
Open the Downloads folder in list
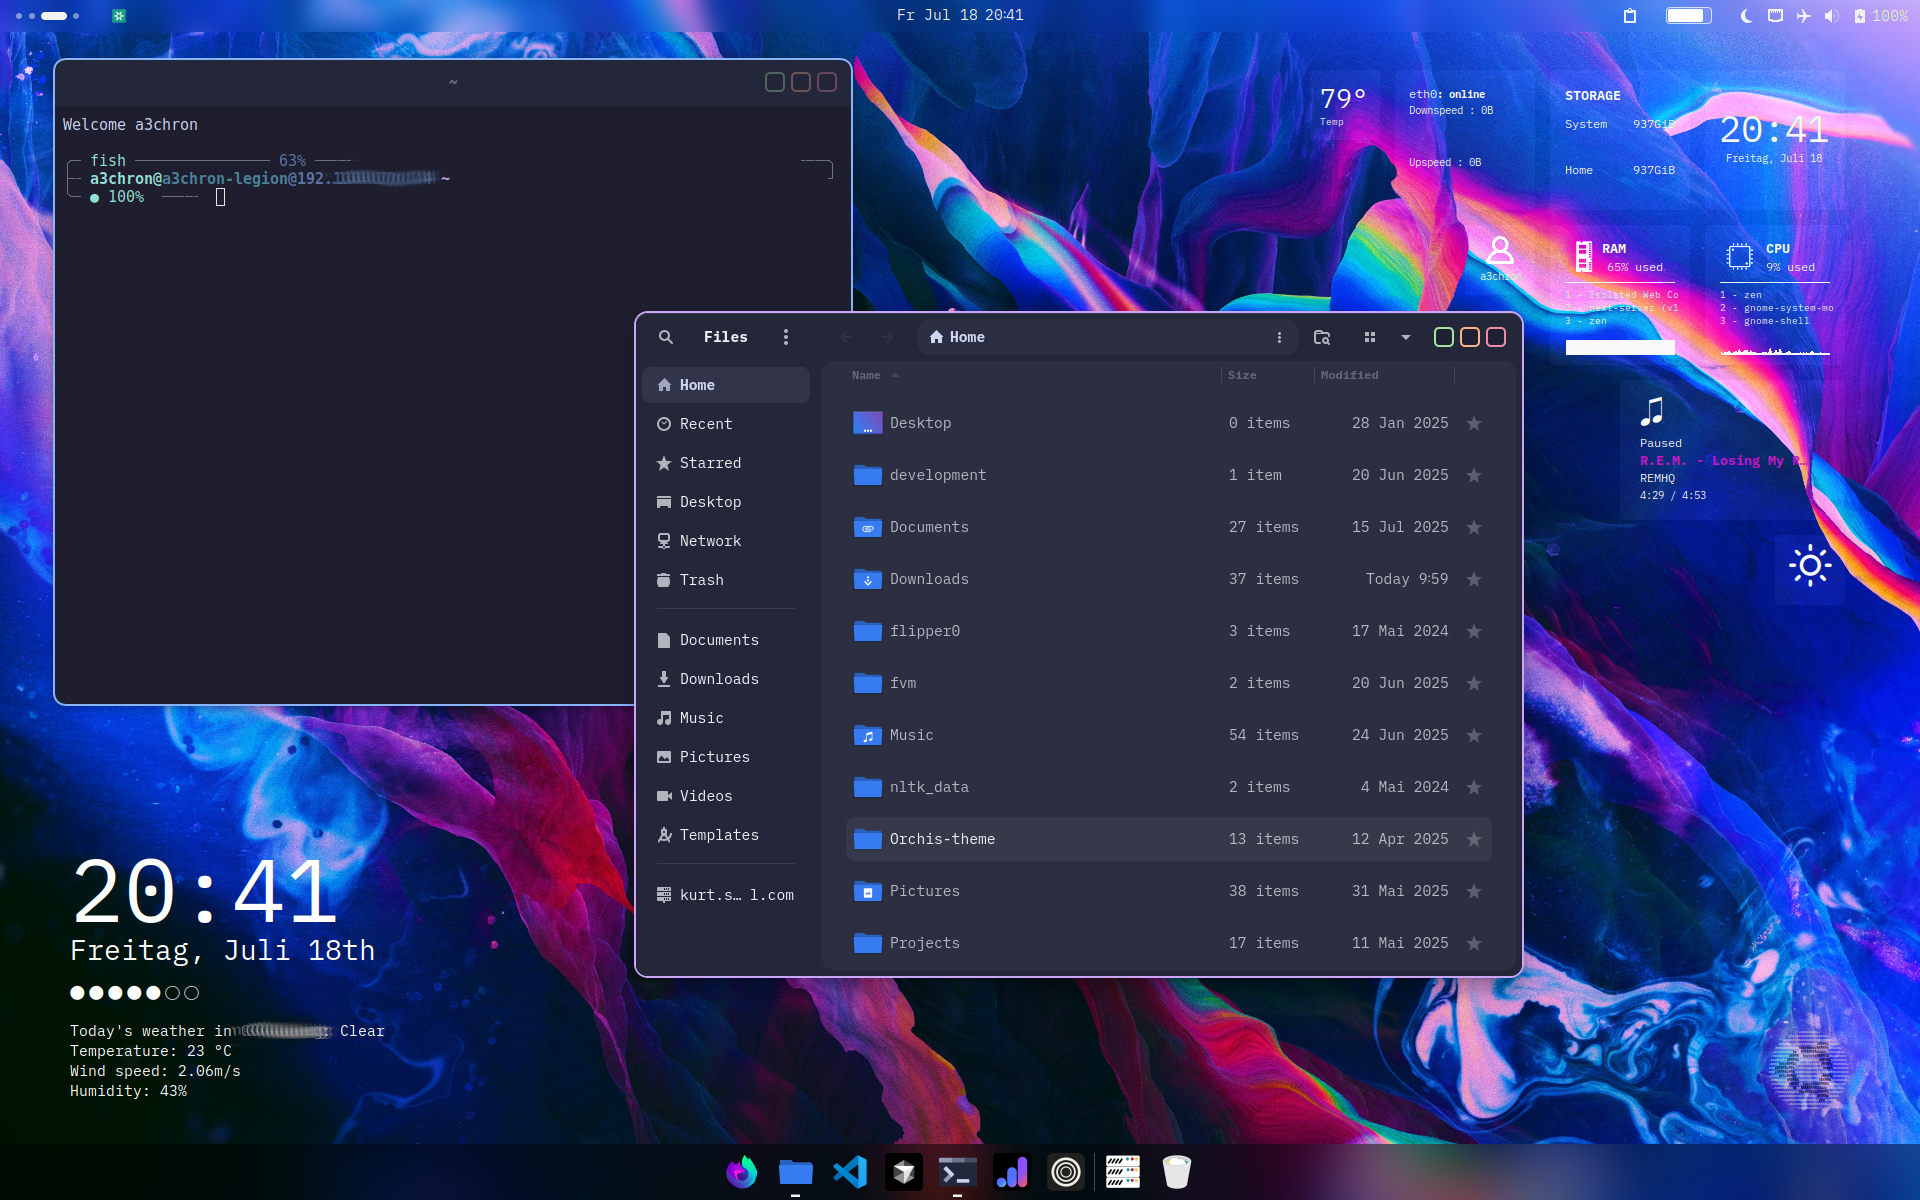[x=928, y=579]
